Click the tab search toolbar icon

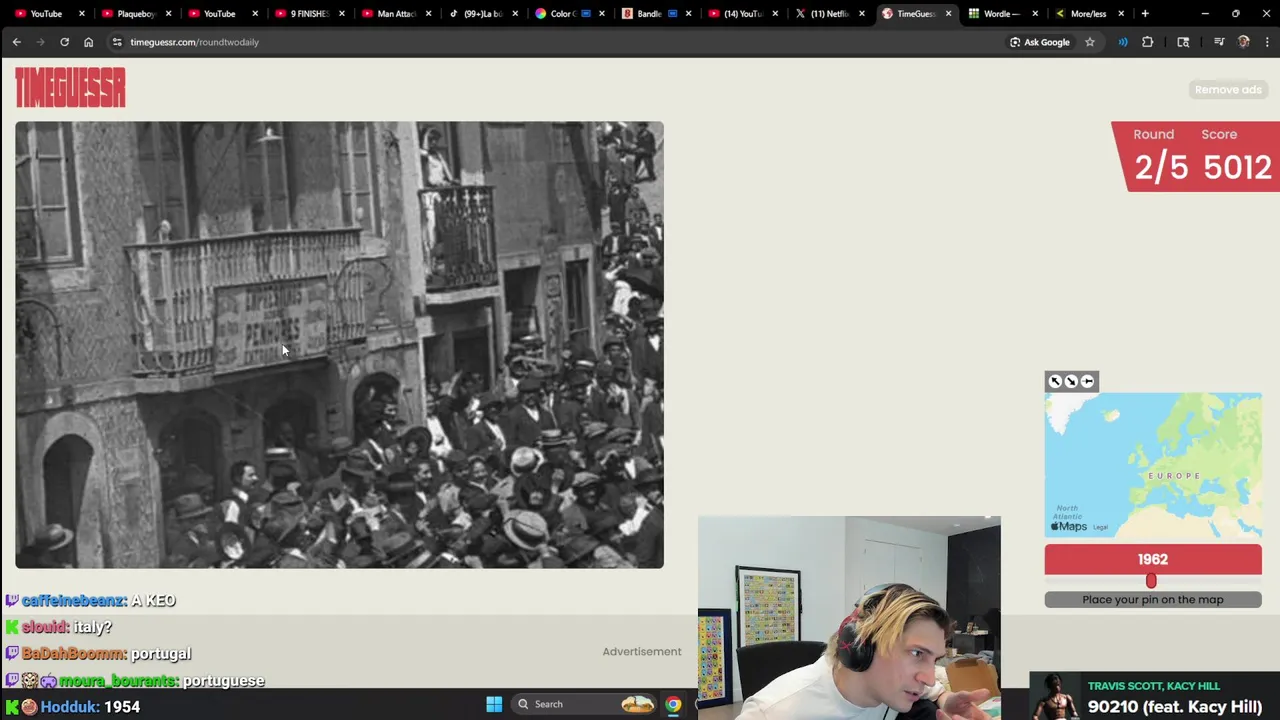[1183, 42]
